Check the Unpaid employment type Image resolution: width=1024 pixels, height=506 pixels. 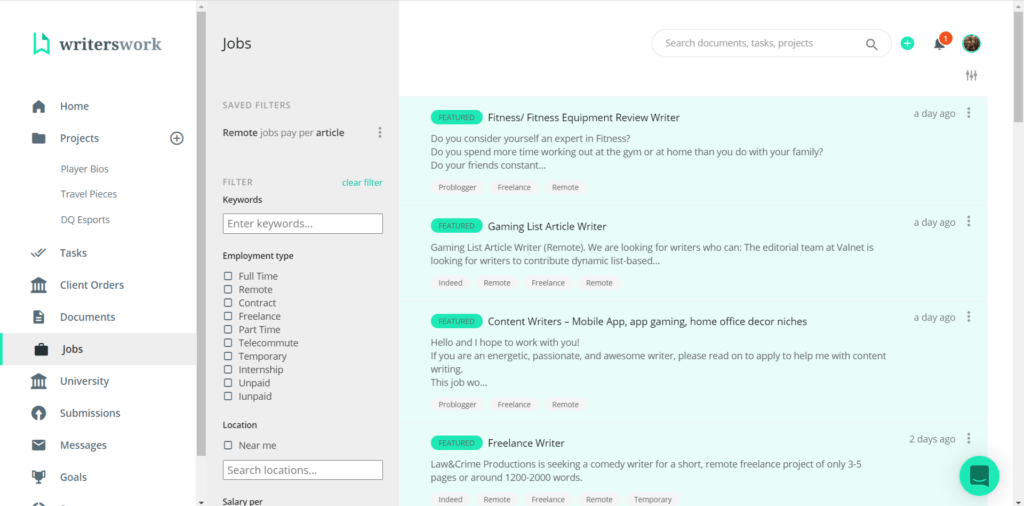228,383
